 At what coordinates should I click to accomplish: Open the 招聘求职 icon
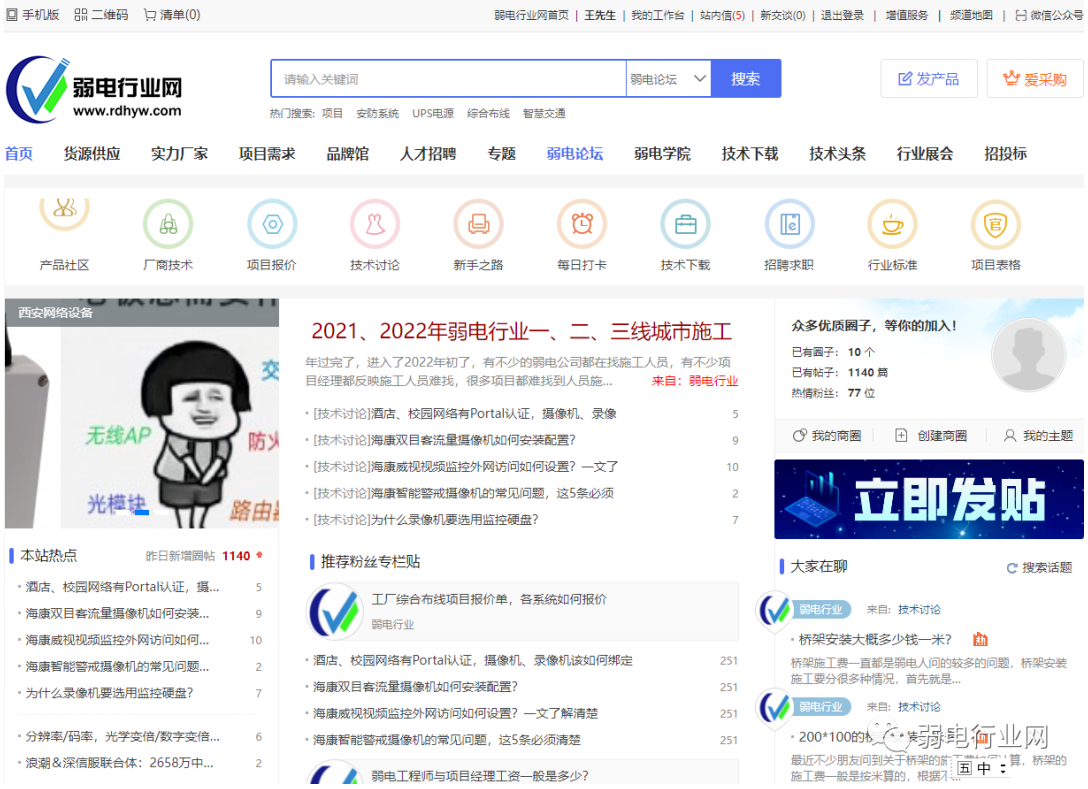789,224
